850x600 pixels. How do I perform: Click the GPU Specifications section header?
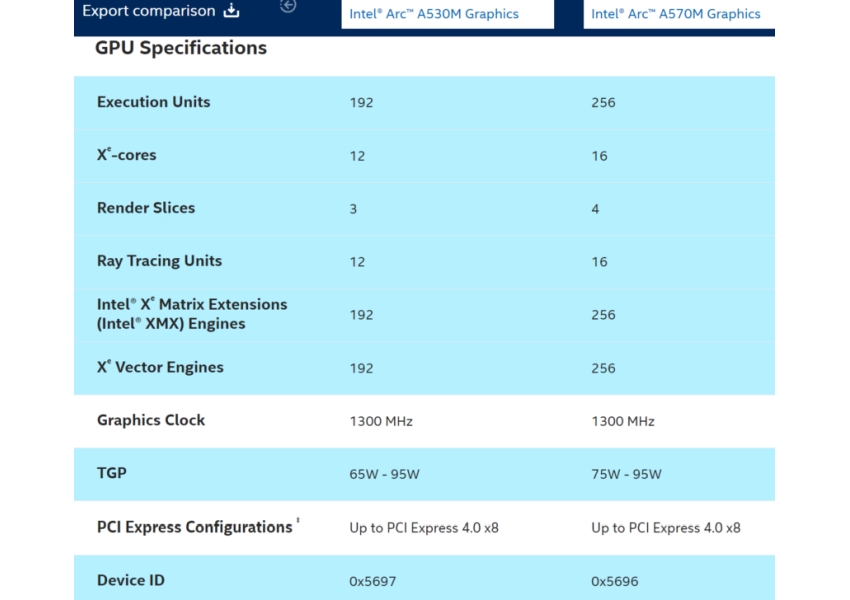(180, 47)
